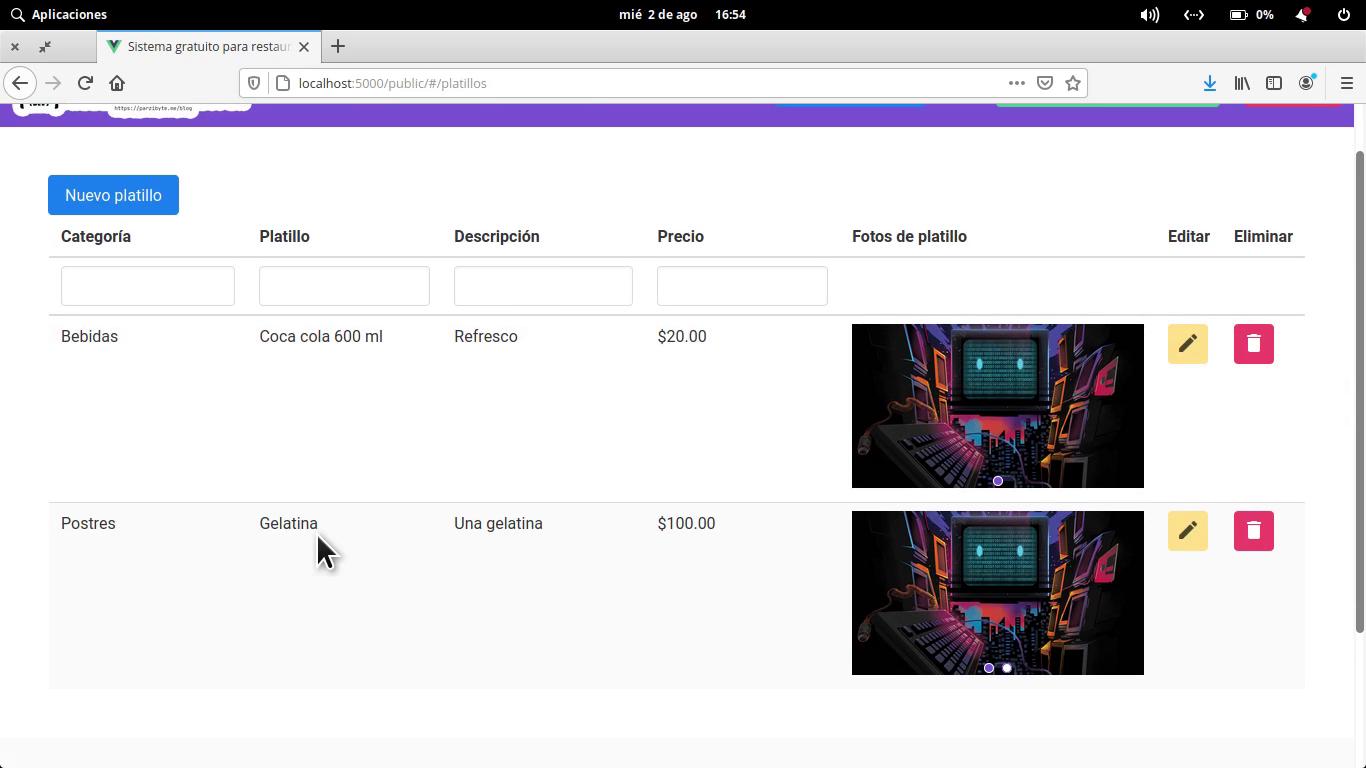This screenshot has height=768, width=1366.
Task: Open the Firefox downloads panel
Action: pos(1209,83)
